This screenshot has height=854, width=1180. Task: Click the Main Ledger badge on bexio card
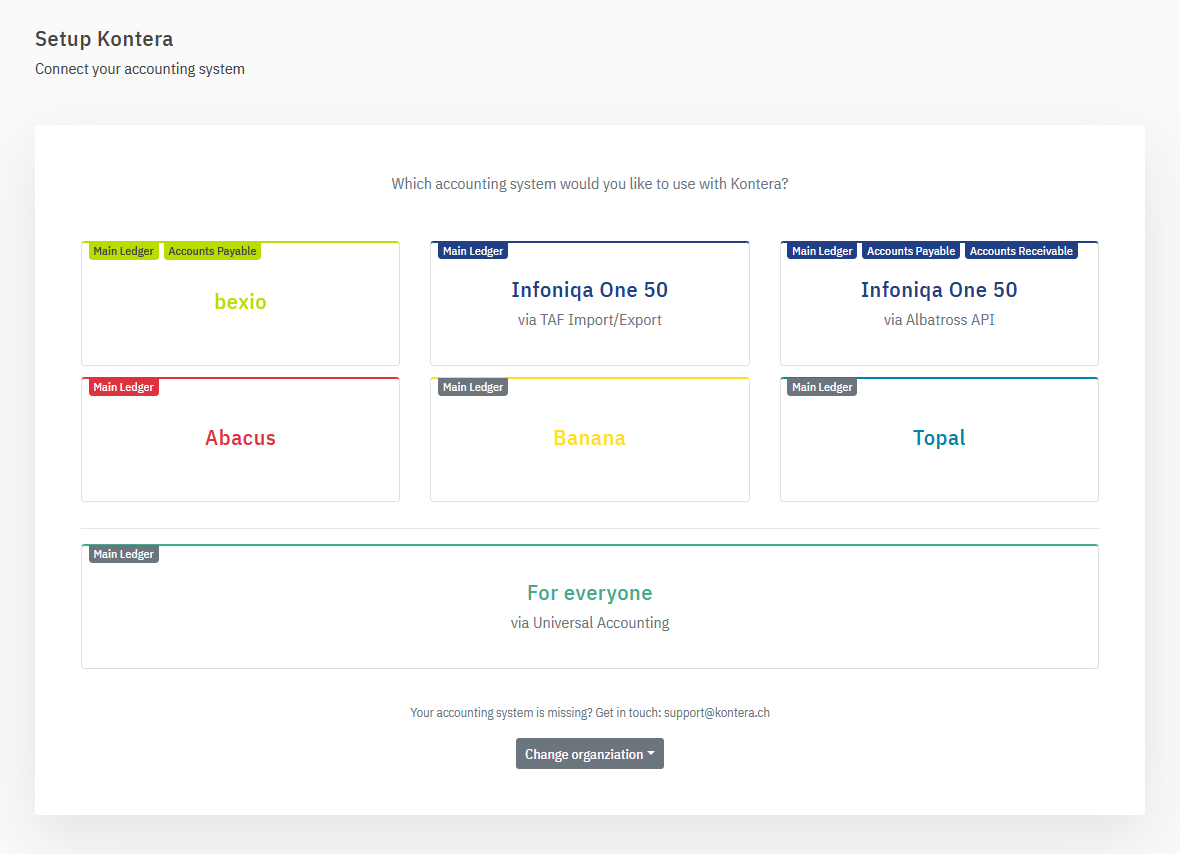point(123,251)
